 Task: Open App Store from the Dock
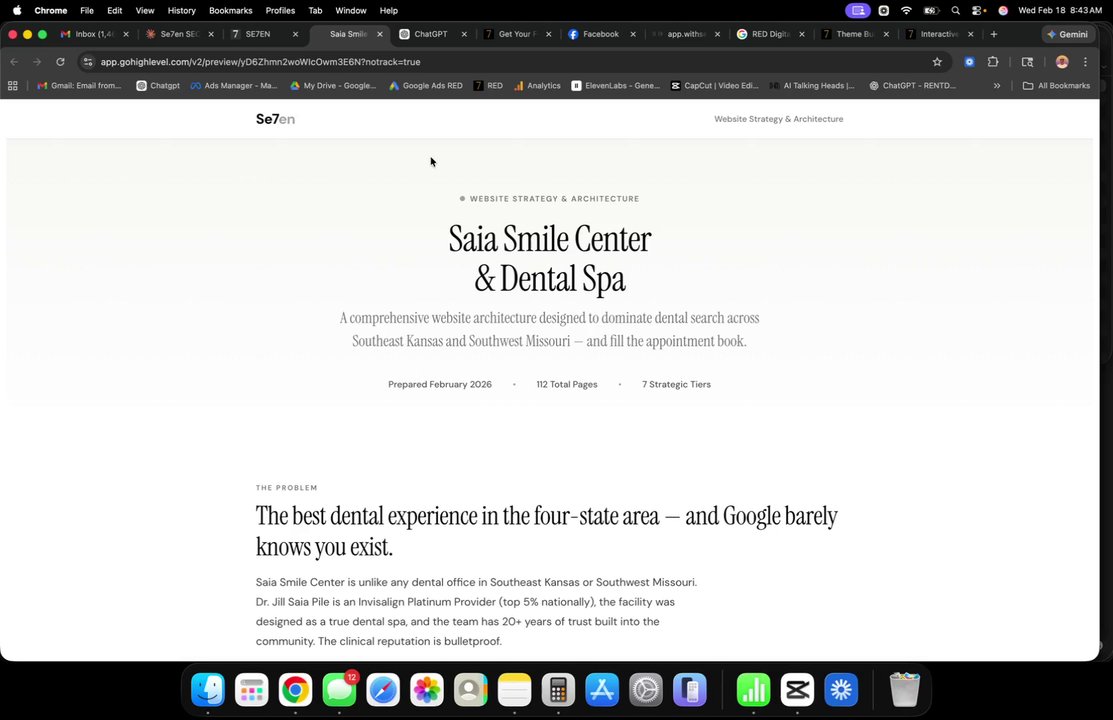[602, 689]
